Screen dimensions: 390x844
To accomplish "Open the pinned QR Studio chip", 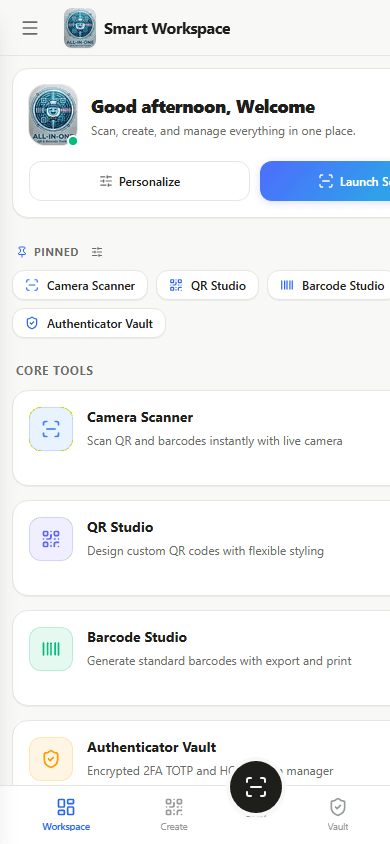I will click(208, 285).
